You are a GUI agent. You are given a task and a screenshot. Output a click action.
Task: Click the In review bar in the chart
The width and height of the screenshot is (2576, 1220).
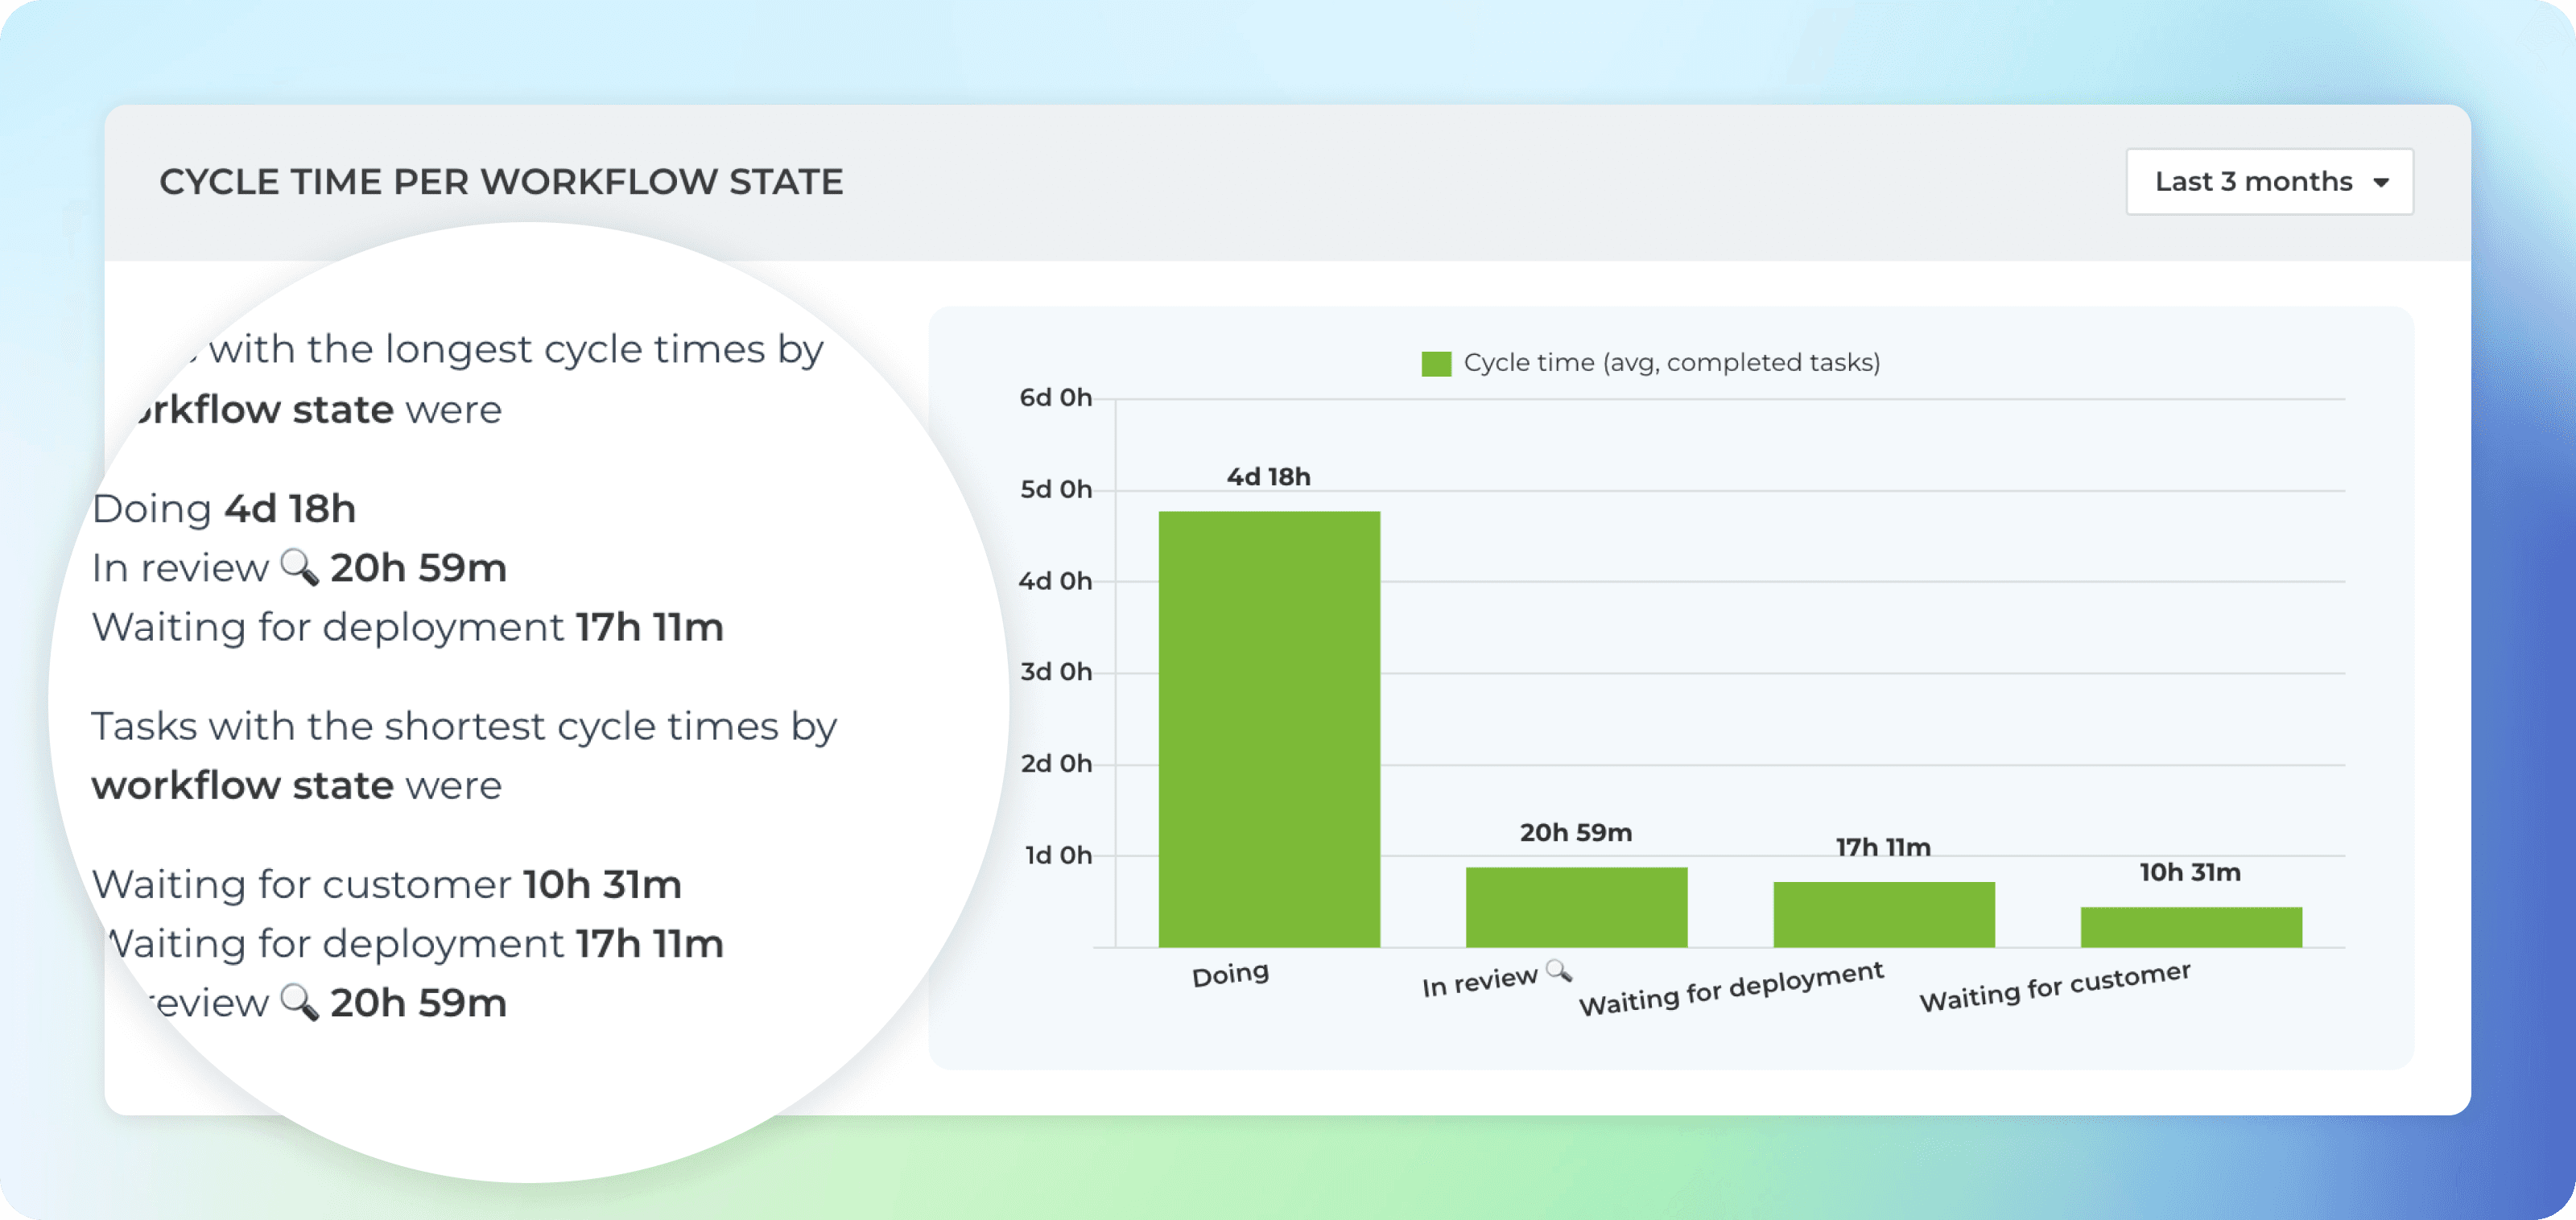point(1576,907)
